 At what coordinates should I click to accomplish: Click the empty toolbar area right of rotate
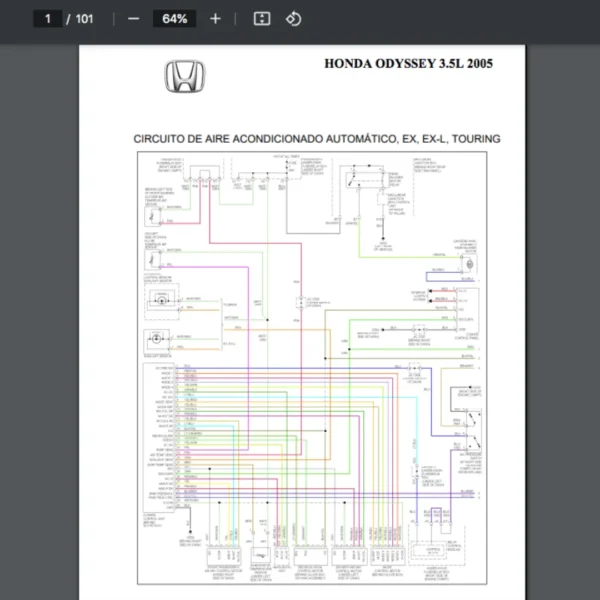[450, 19]
